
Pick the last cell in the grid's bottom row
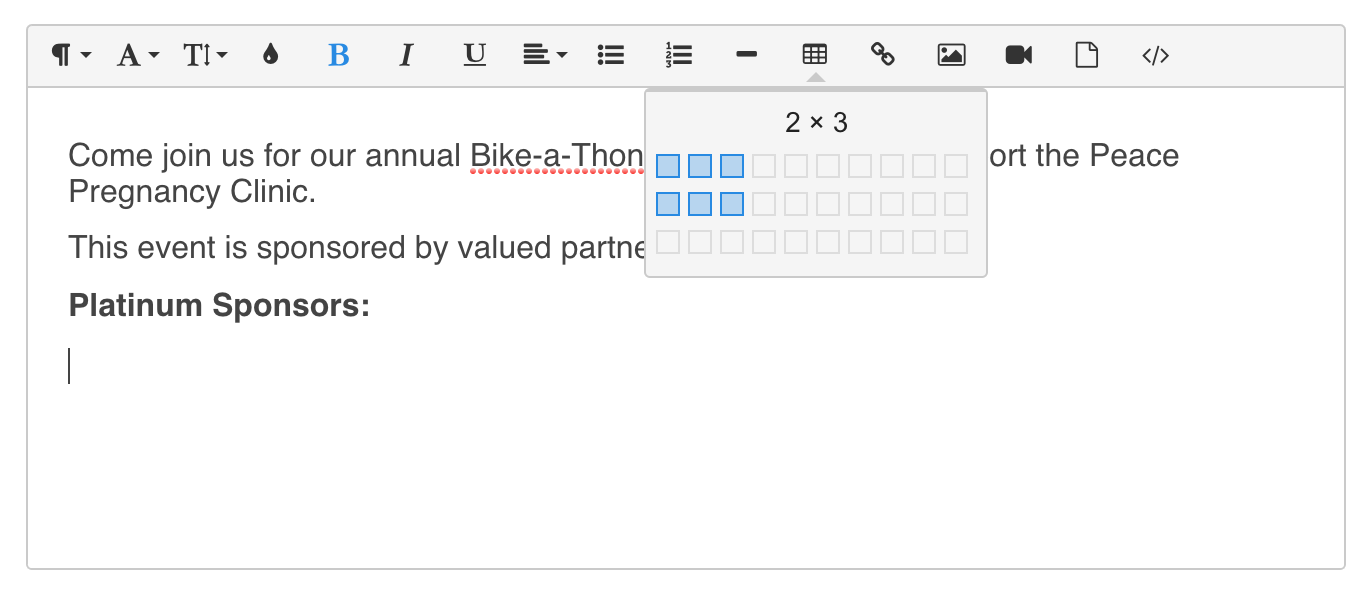click(x=956, y=242)
